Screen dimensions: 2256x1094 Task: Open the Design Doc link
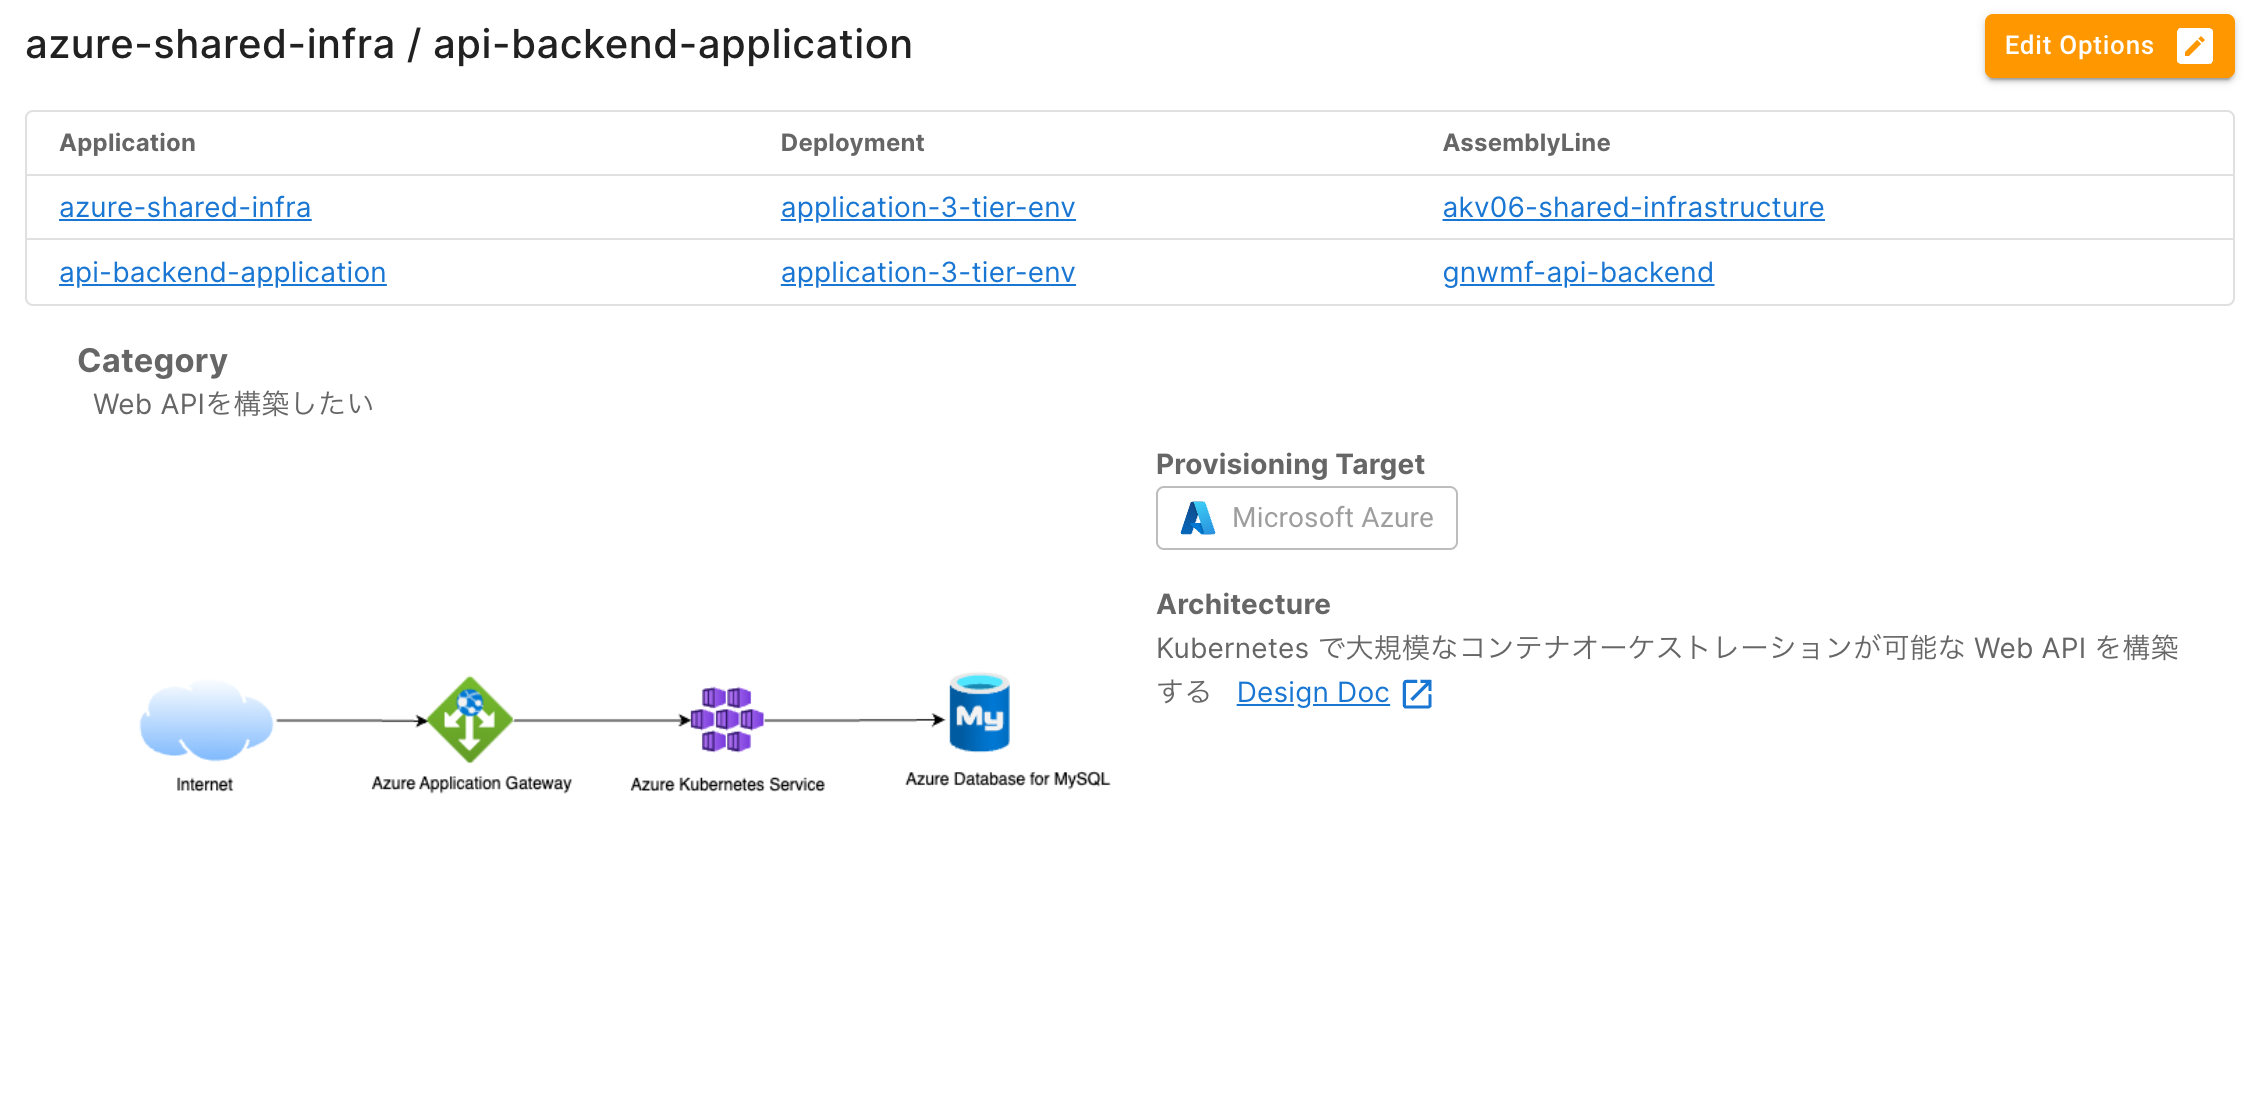pos(1312,692)
